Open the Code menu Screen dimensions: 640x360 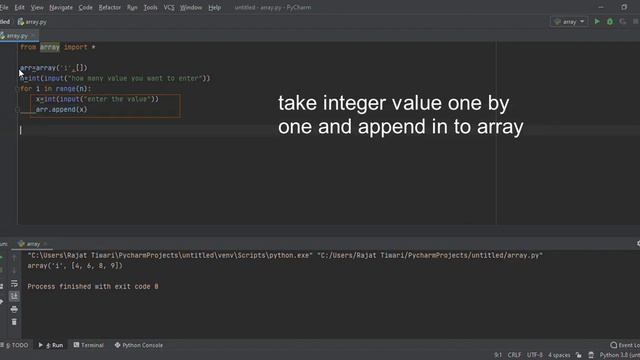(85, 7)
